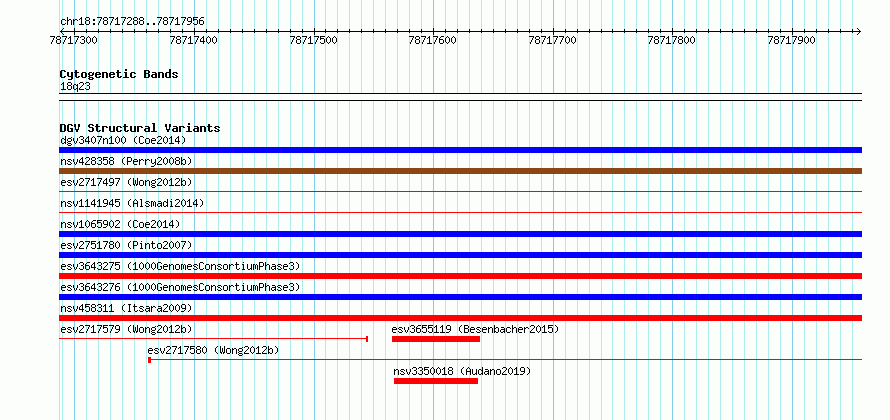The image size is (890, 420).
Task: Open esv2717579 (Wong2012b) variant label
Action: [126, 329]
